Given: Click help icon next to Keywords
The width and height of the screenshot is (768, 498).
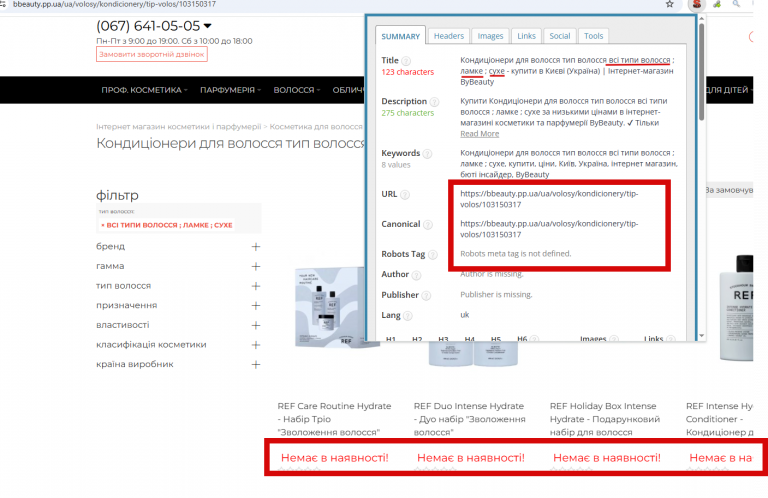Looking at the screenshot, I should click(x=427, y=154).
